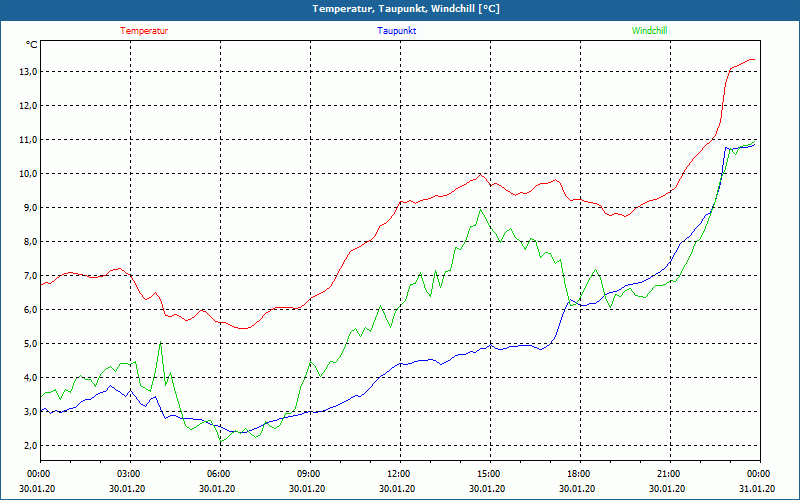This screenshot has height=500, width=800.
Task: Click the green Windchill legend label
Action: pyautogui.click(x=649, y=31)
